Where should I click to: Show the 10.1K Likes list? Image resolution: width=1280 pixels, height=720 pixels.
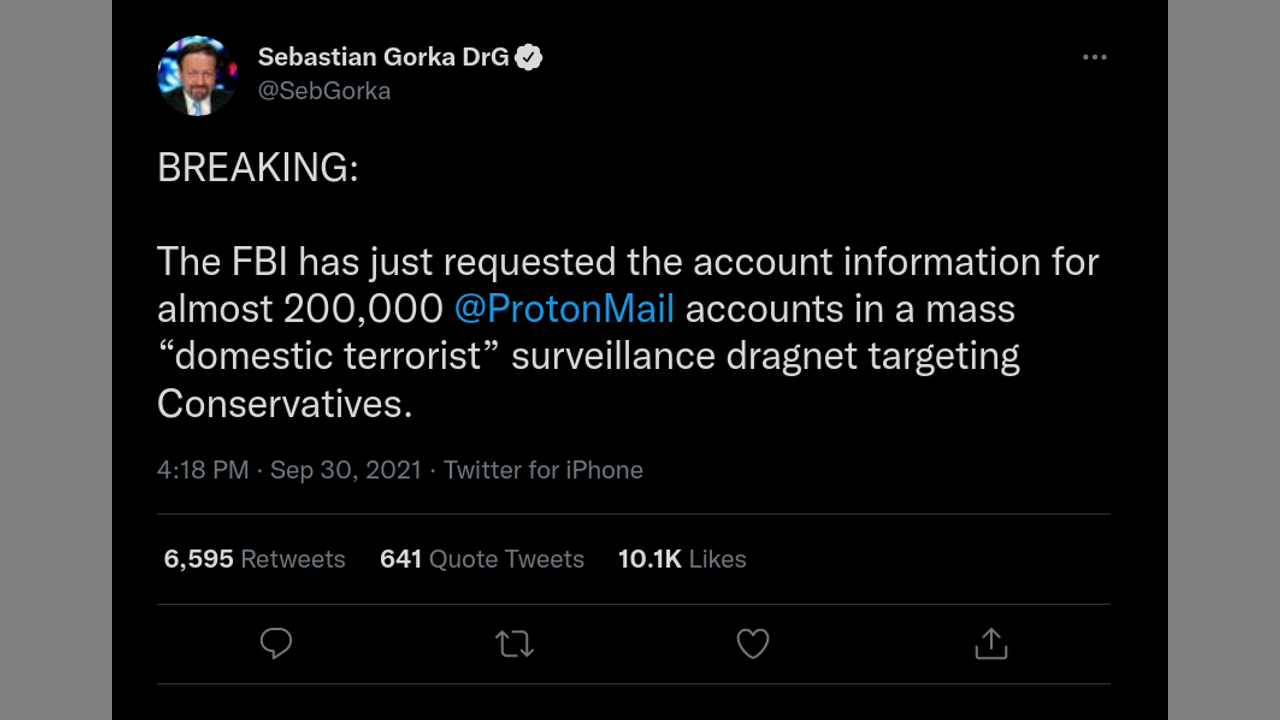pos(682,559)
